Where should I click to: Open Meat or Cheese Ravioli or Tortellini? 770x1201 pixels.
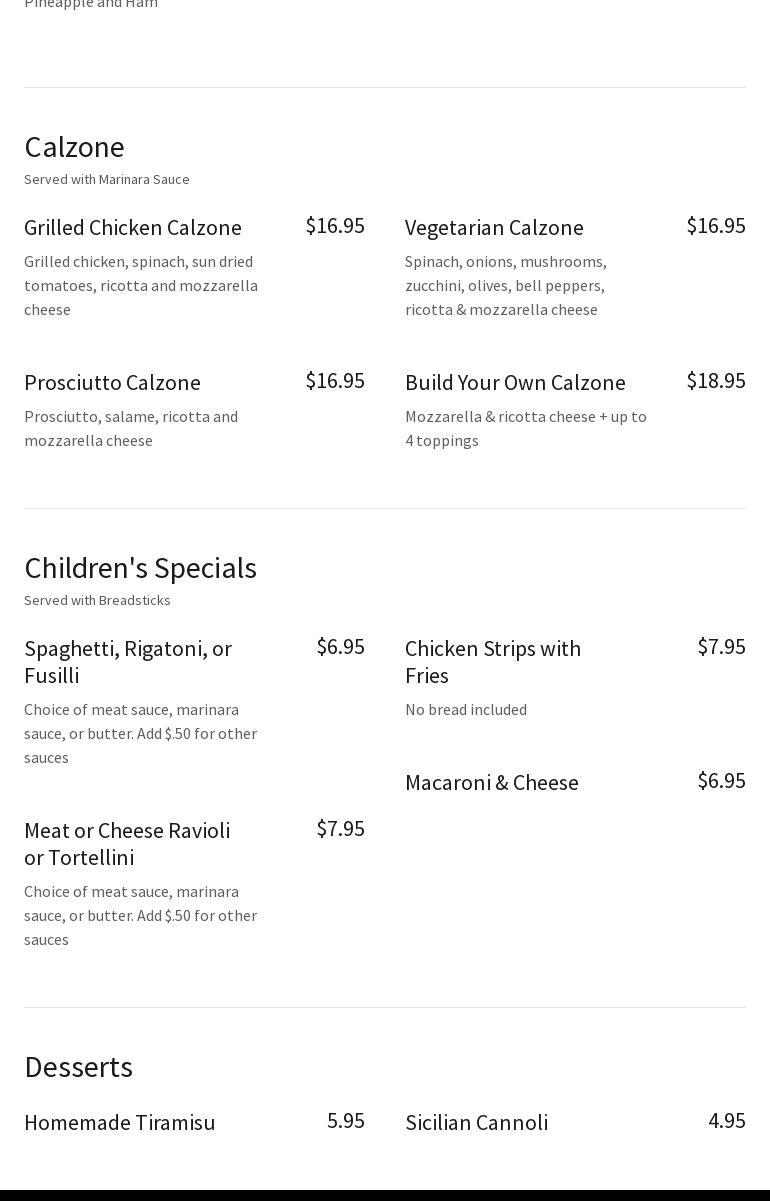[127, 844]
